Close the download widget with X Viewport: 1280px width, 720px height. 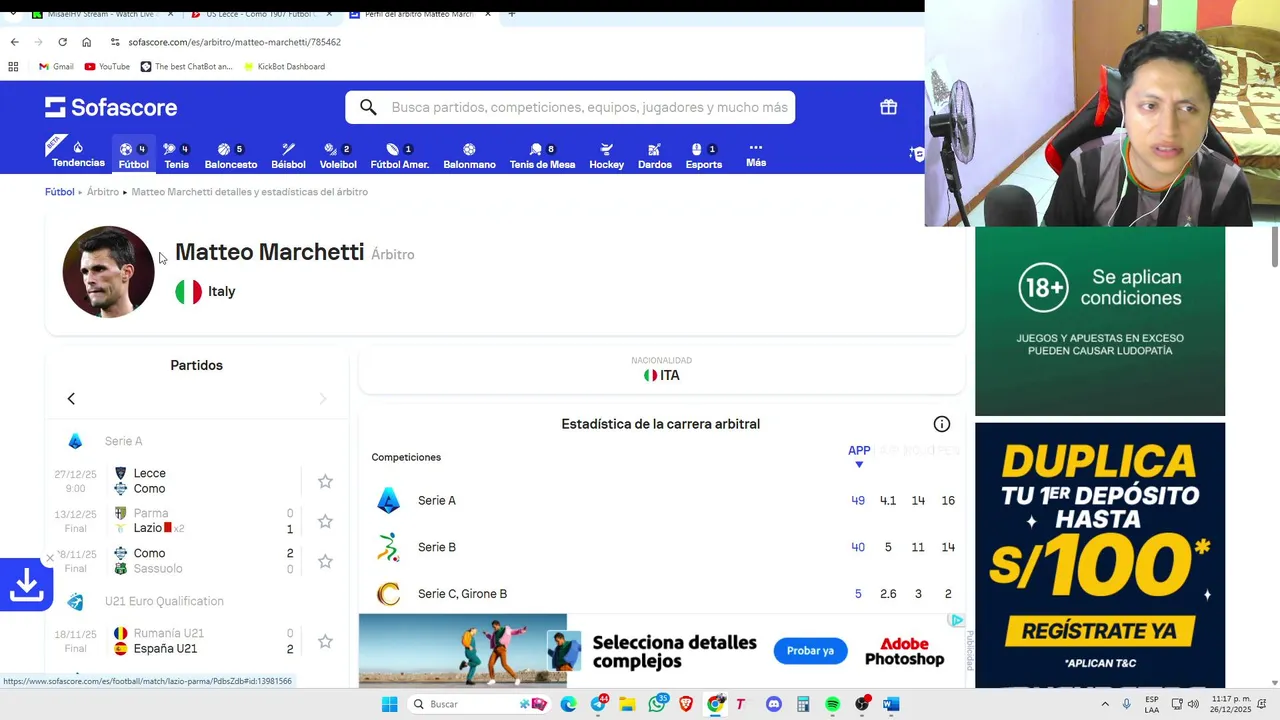[x=50, y=558]
